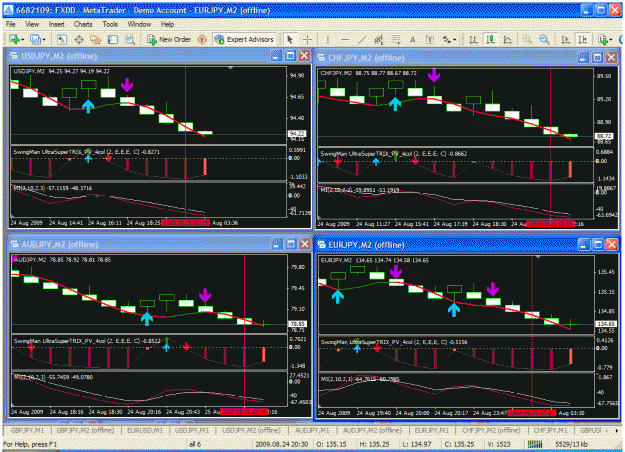Switch to the GBPJPY,M1 chart tab

(x=28, y=430)
